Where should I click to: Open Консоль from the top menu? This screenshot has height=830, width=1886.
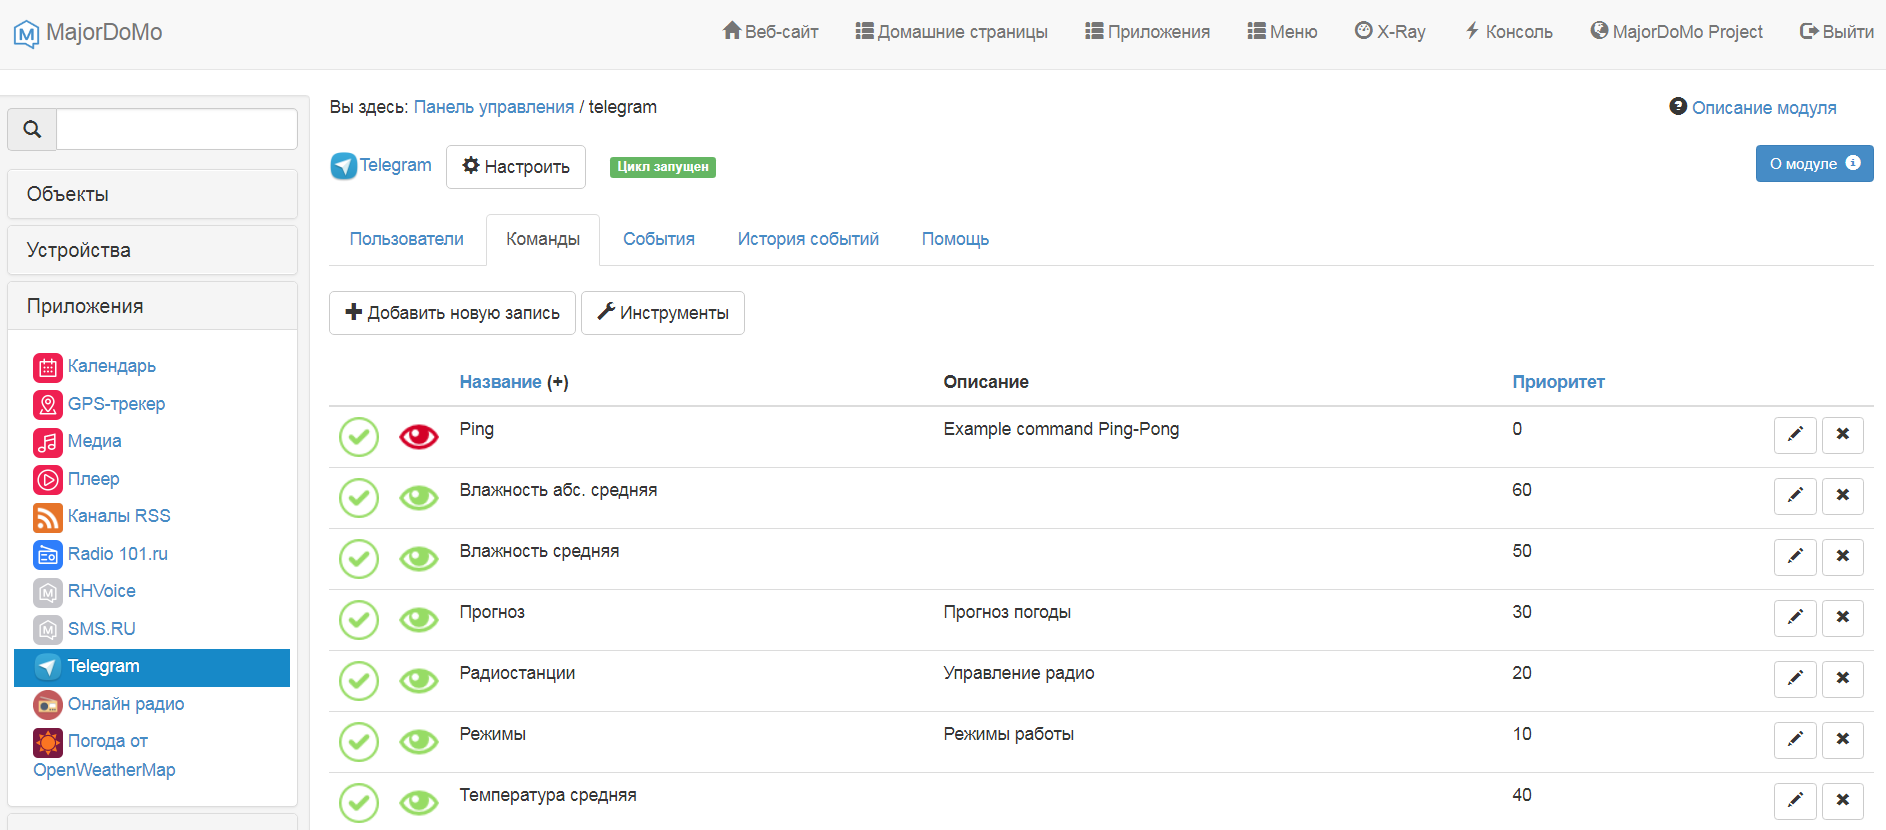pyautogui.click(x=1509, y=32)
